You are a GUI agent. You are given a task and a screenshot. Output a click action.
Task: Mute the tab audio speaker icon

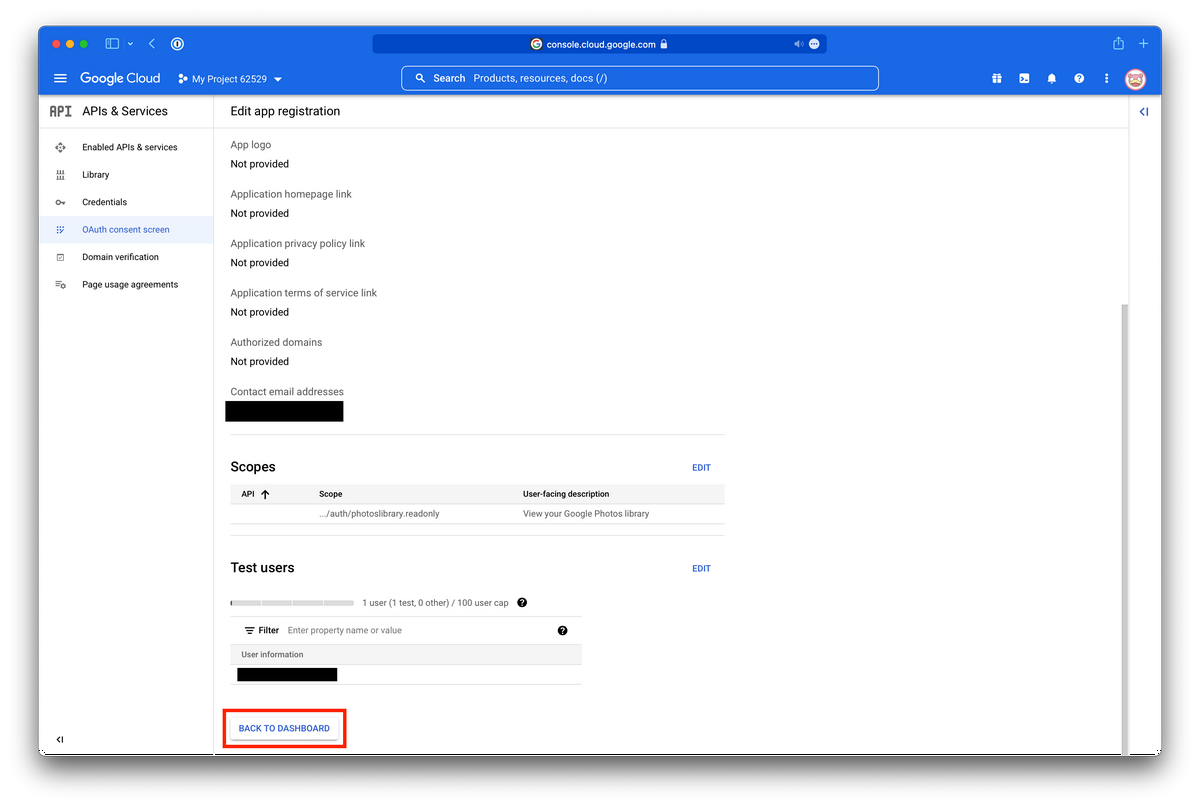(x=799, y=44)
